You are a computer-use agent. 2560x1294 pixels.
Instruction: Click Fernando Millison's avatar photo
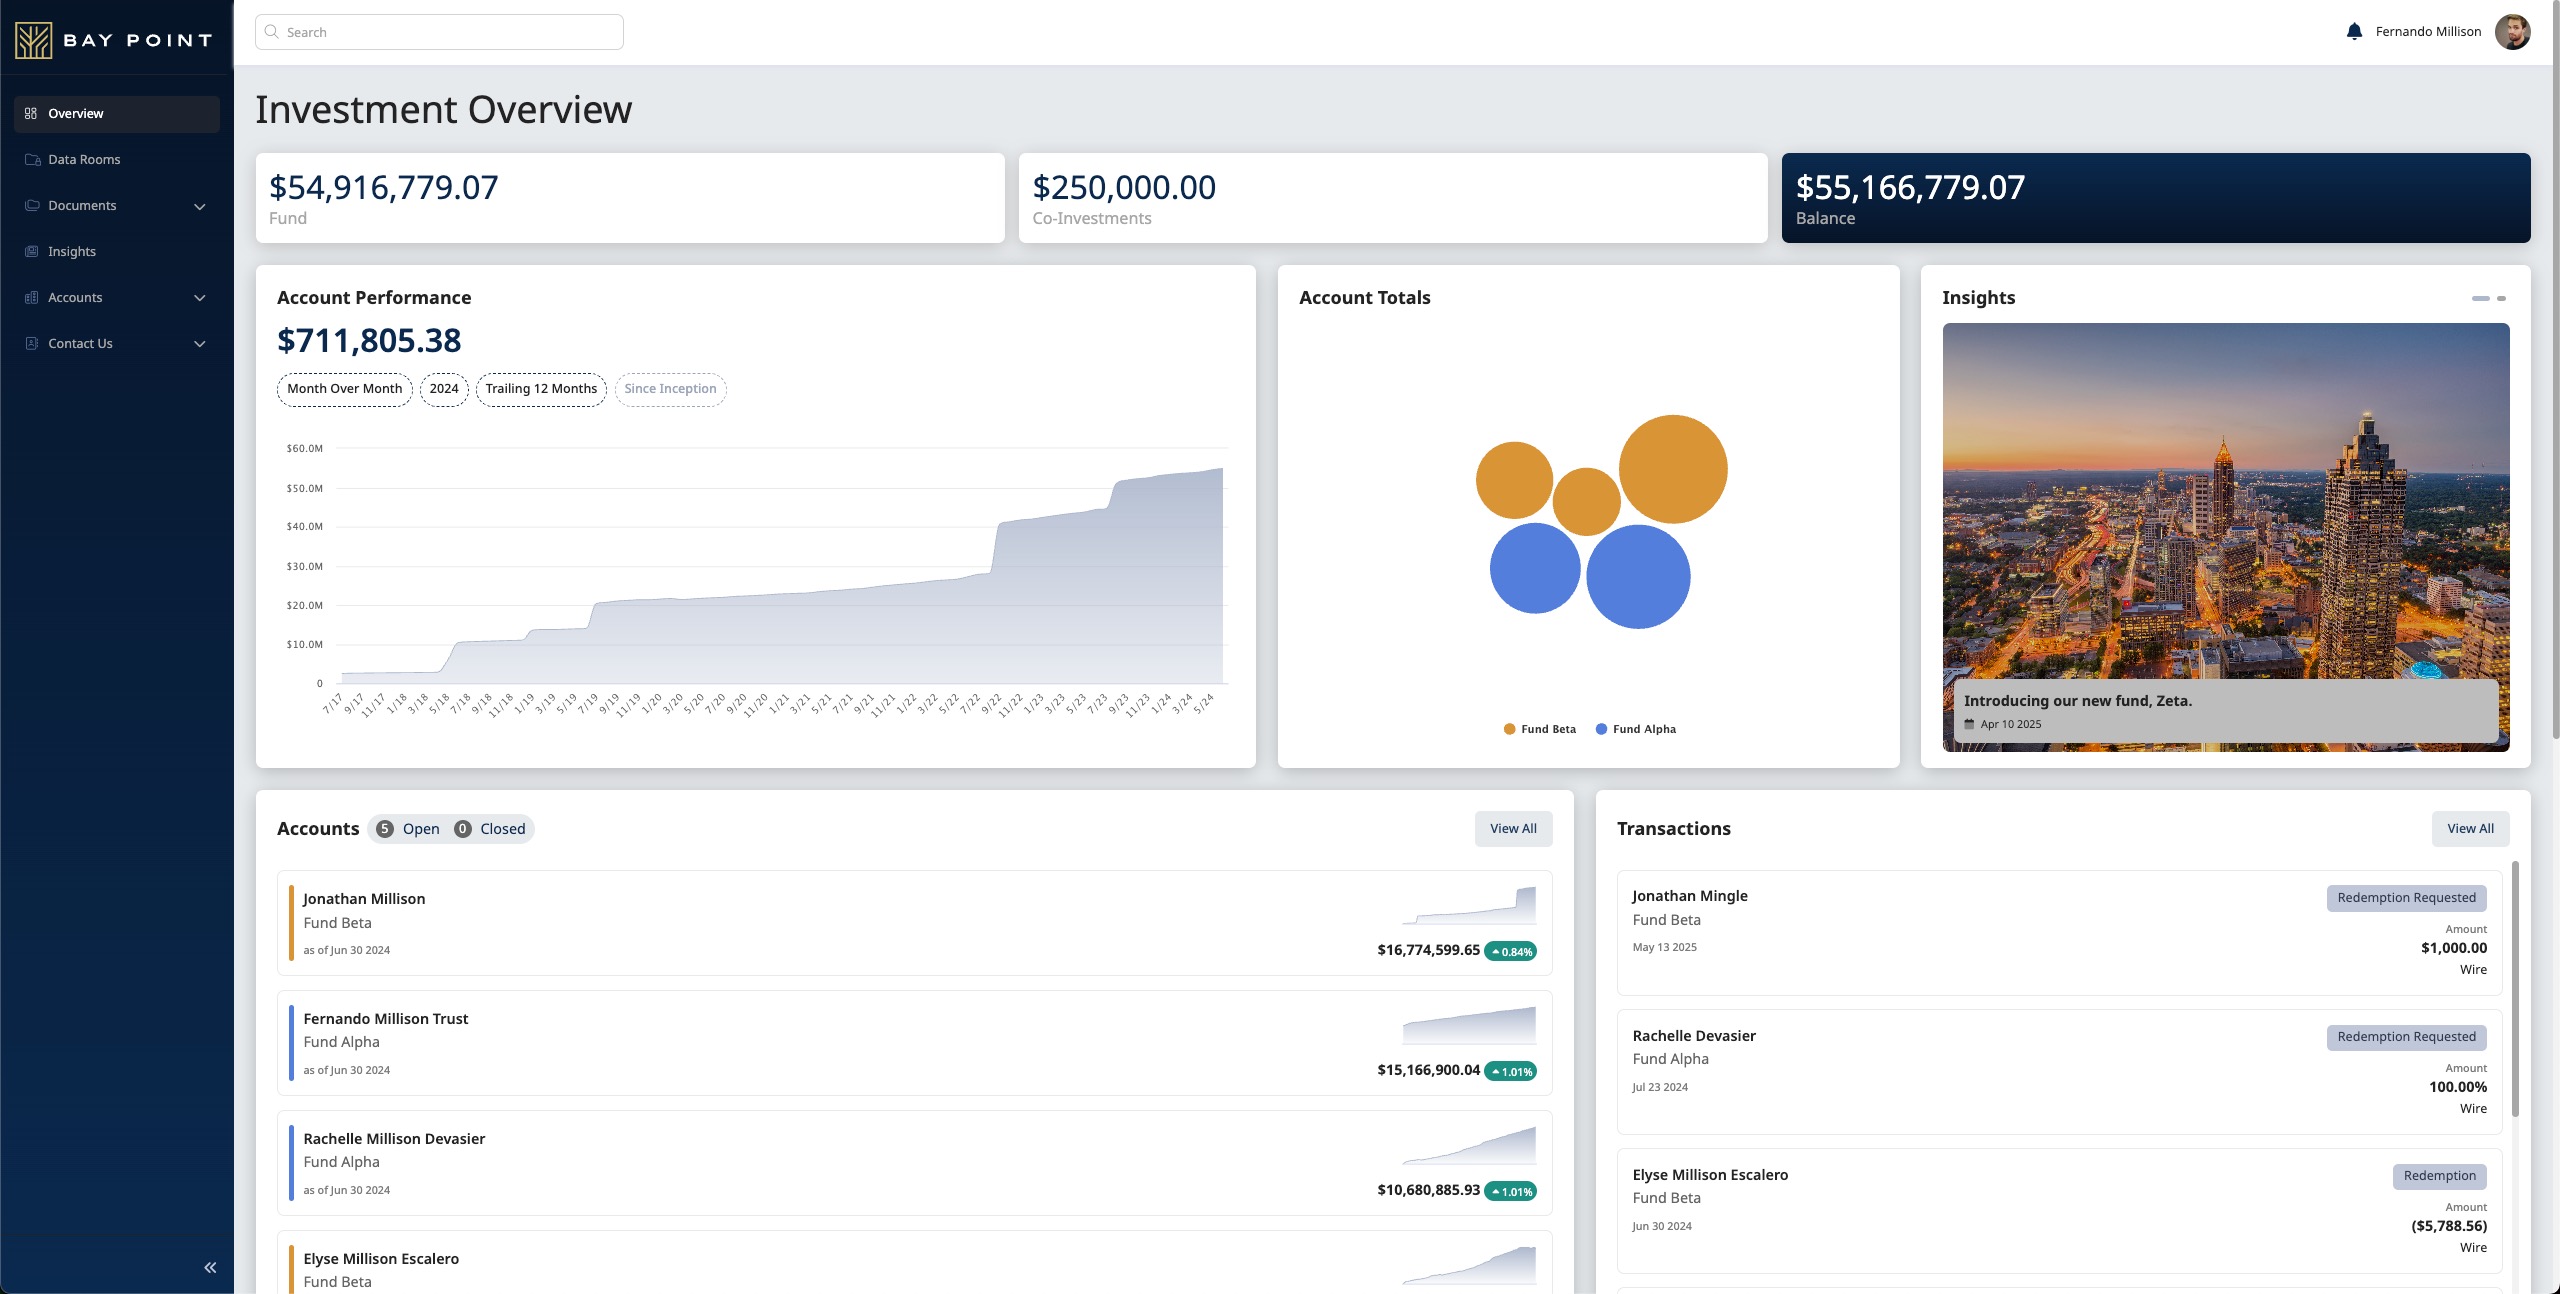tap(2512, 32)
